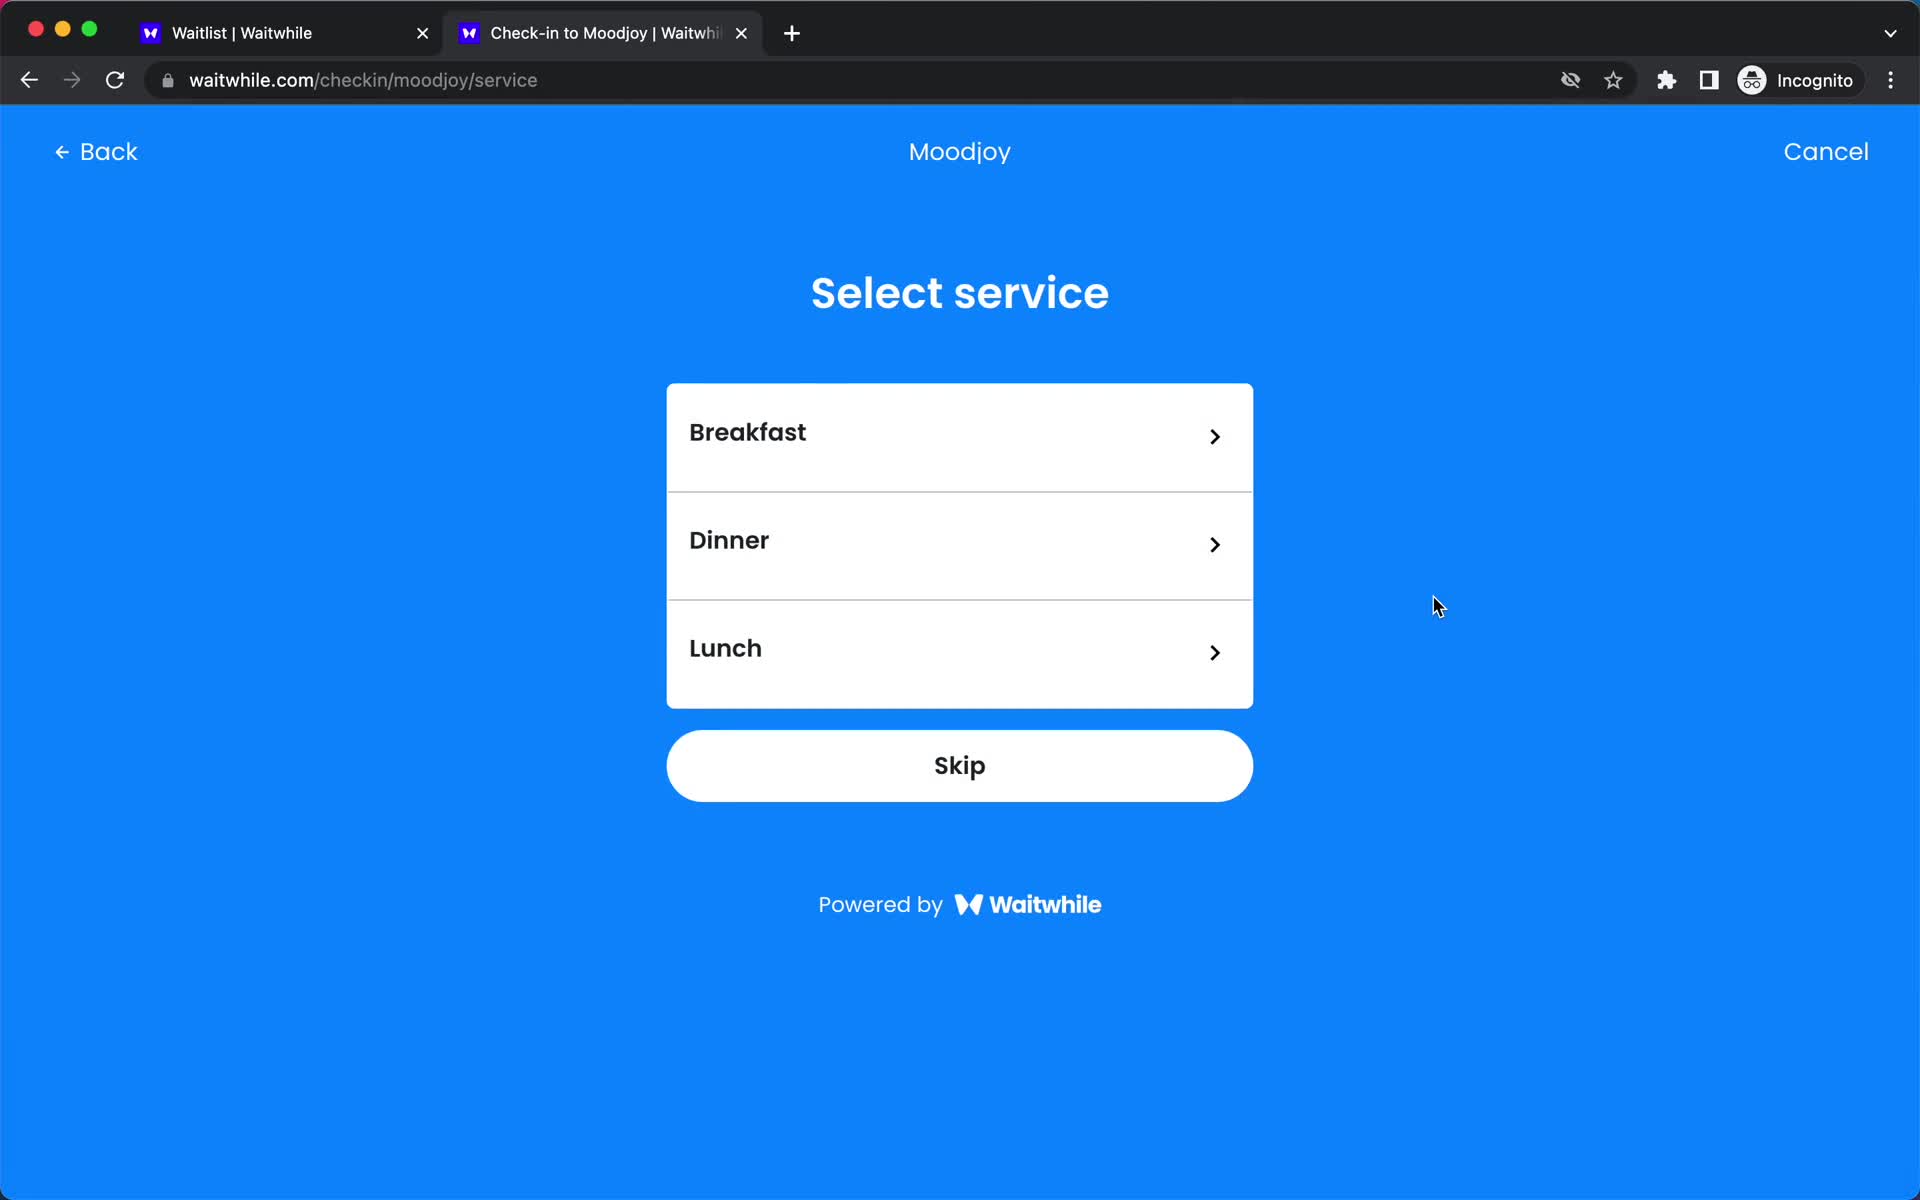Image resolution: width=1920 pixels, height=1200 pixels.
Task: Open new tab with plus button
Action: [792, 32]
